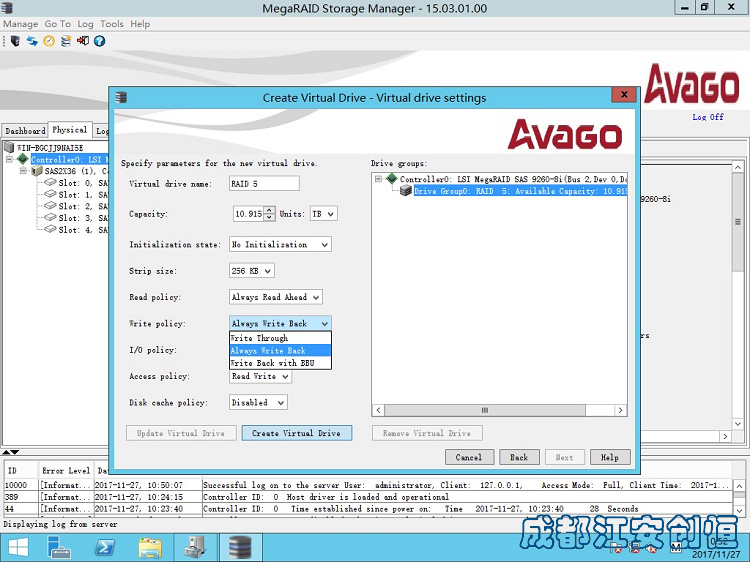Collapse the Controller0 node in the left tree
The image size is (750, 562).
pyautogui.click(x=9, y=159)
